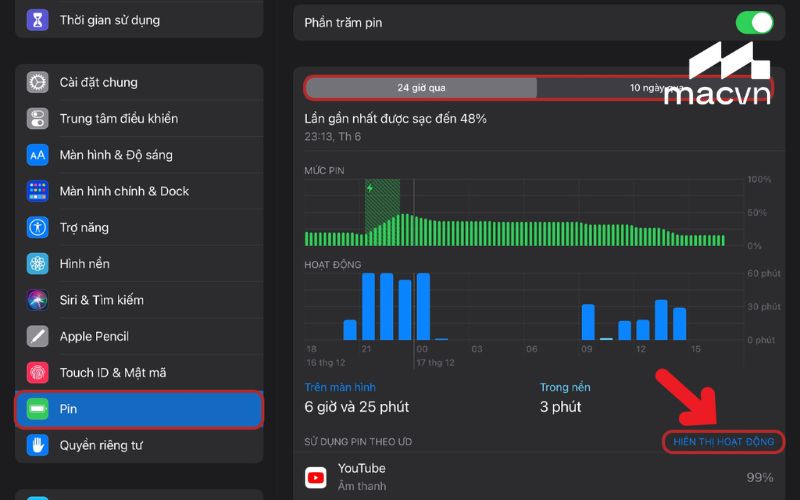The image size is (800, 500).
Task: Toggle the Phần trăm pin switch
Action: (x=754, y=22)
